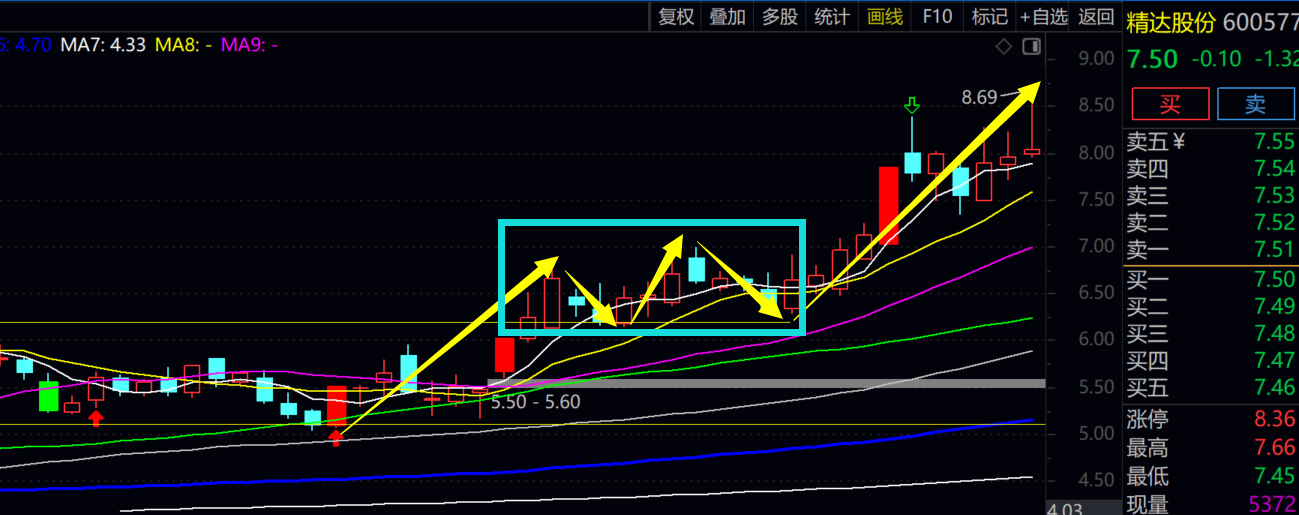The image size is (1299, 515).
Task: Click the green down-arrow sell signal marker
Action: (911, 105)
